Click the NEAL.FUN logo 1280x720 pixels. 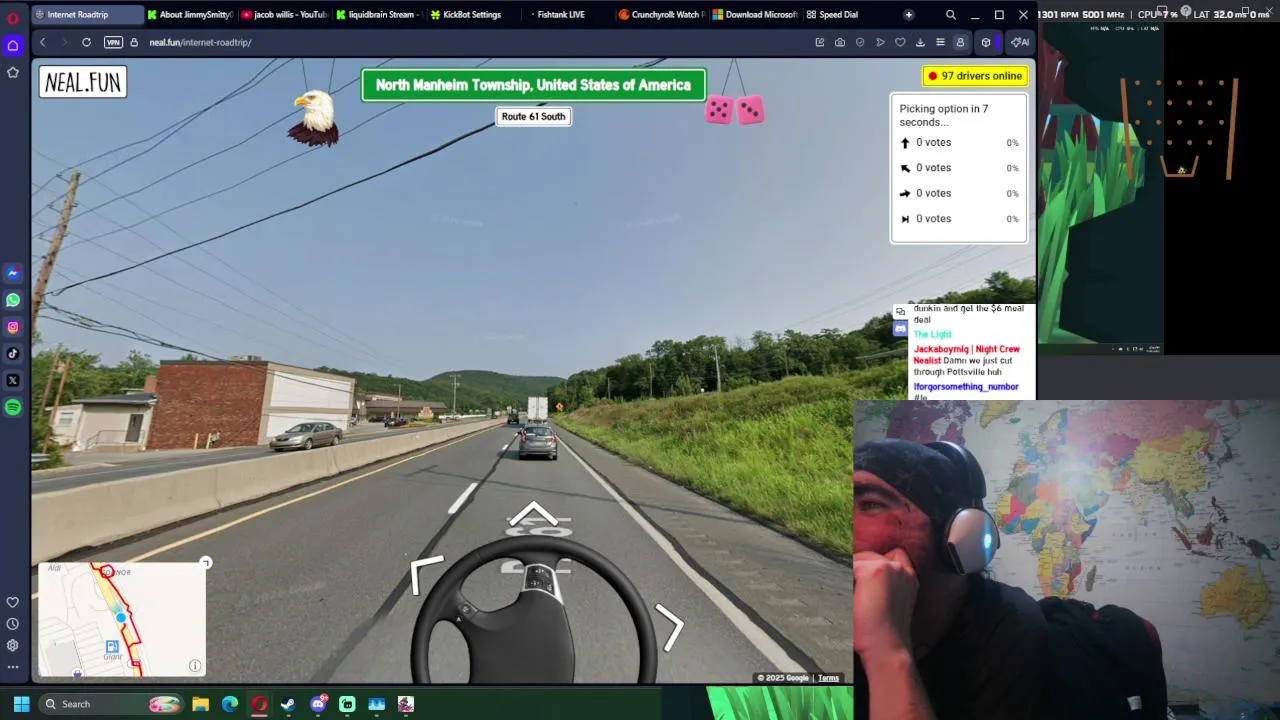click(x=83, y=82)
